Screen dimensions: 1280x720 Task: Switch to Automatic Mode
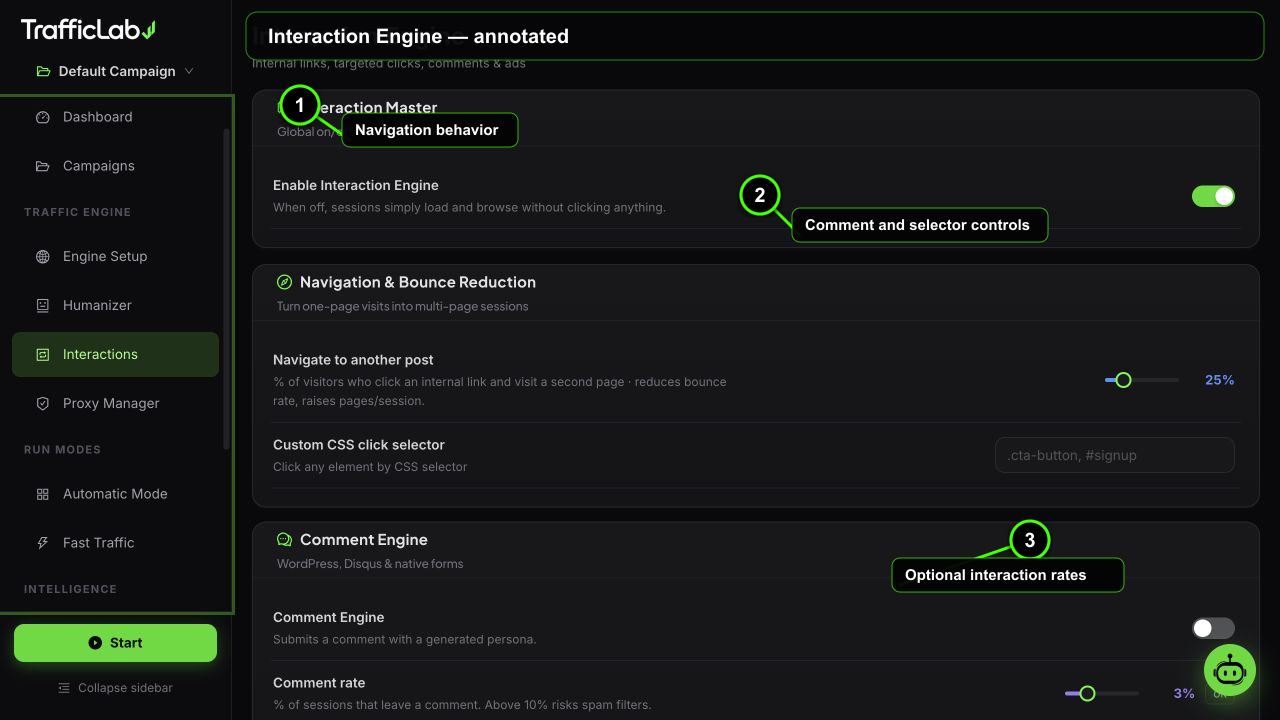coord(115,494)
